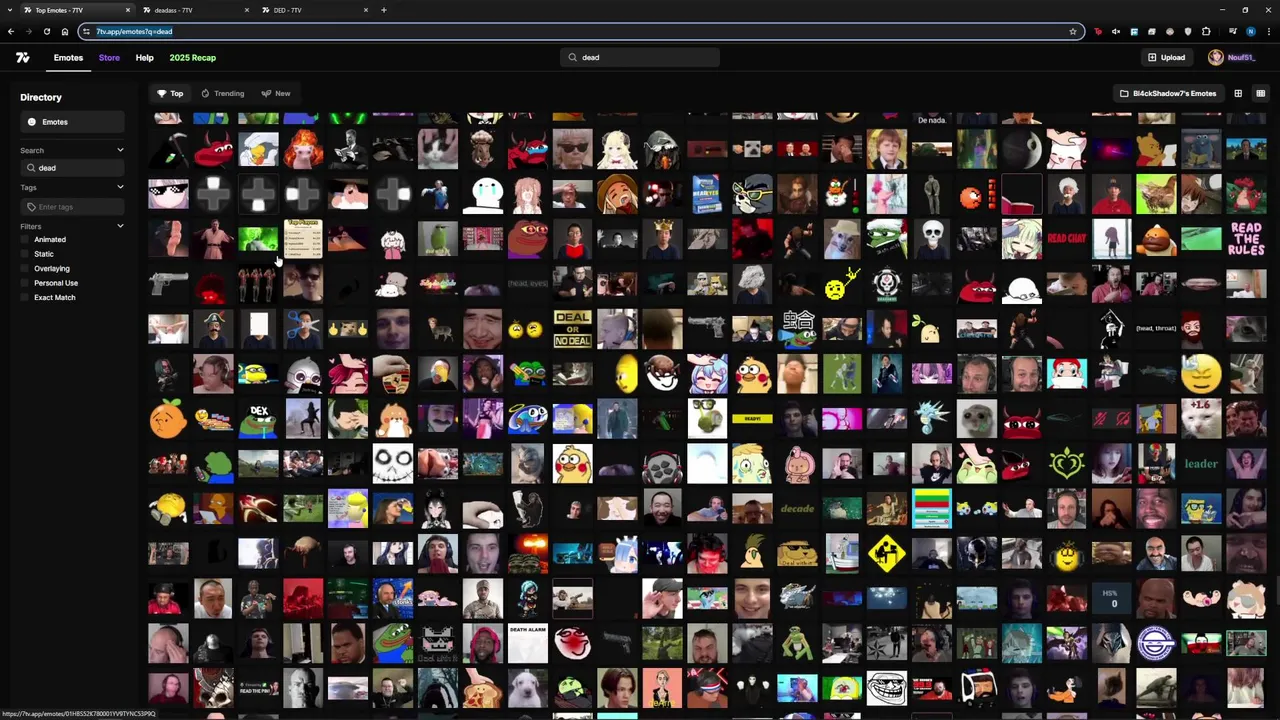Open the Nouf51_ profile menu
Image resolution: width=1280 pixels, height=720 pixels.
[x=1231, y=57]
